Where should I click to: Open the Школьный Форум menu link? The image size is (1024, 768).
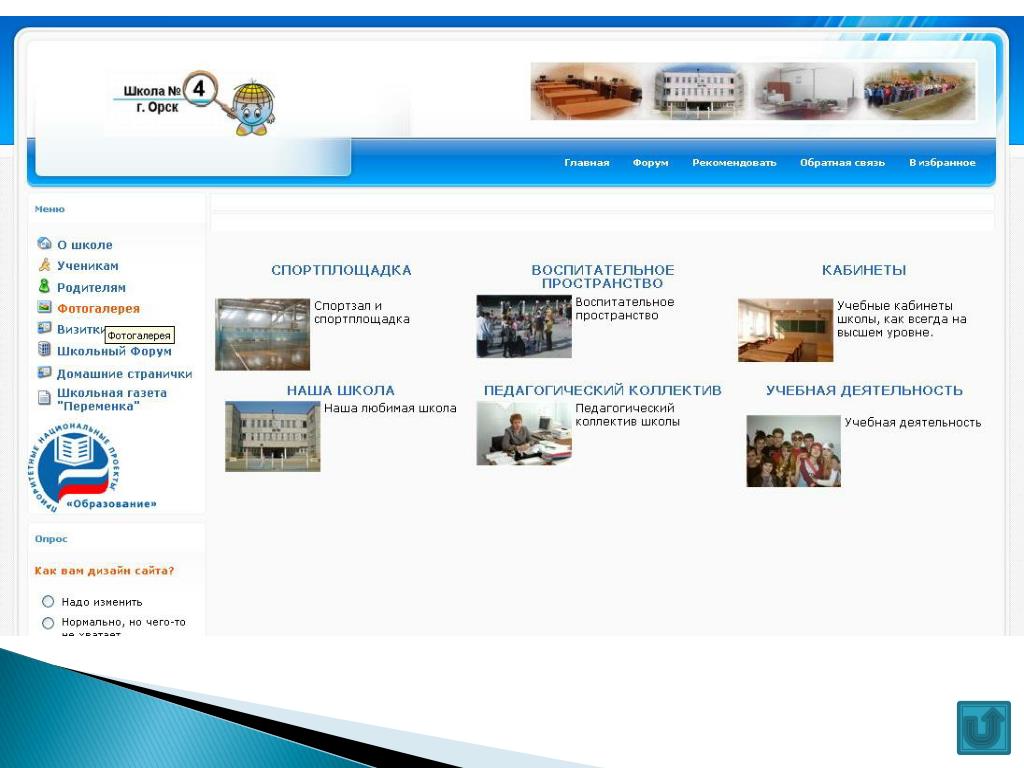point(114,351)
